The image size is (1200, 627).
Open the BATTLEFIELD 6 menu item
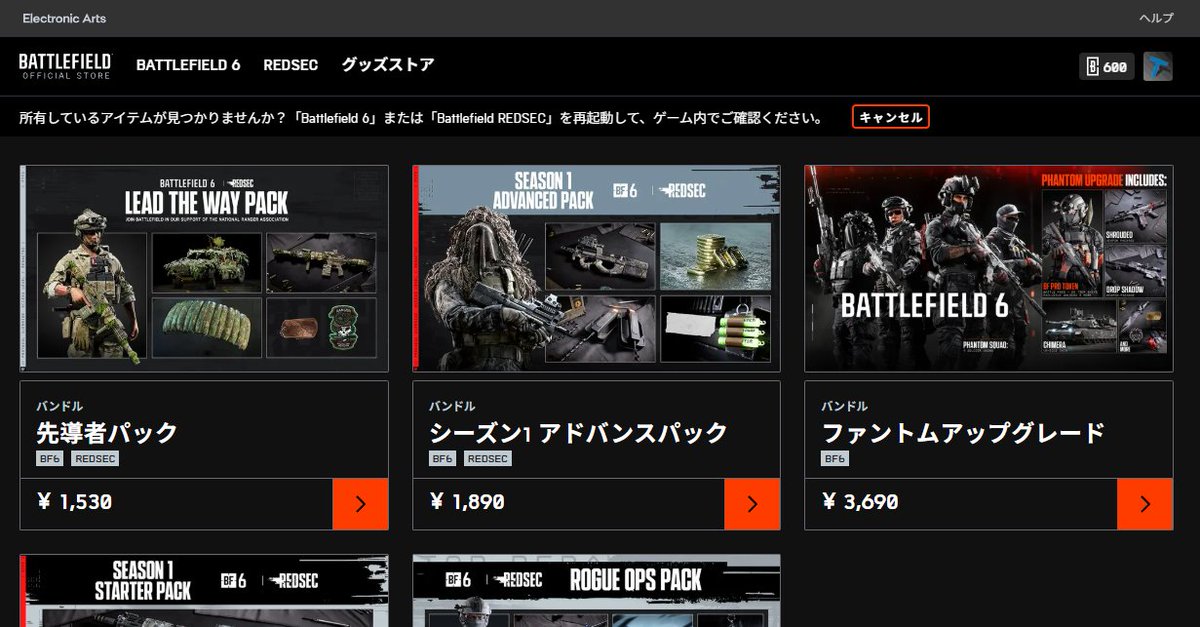click(188, 65)
